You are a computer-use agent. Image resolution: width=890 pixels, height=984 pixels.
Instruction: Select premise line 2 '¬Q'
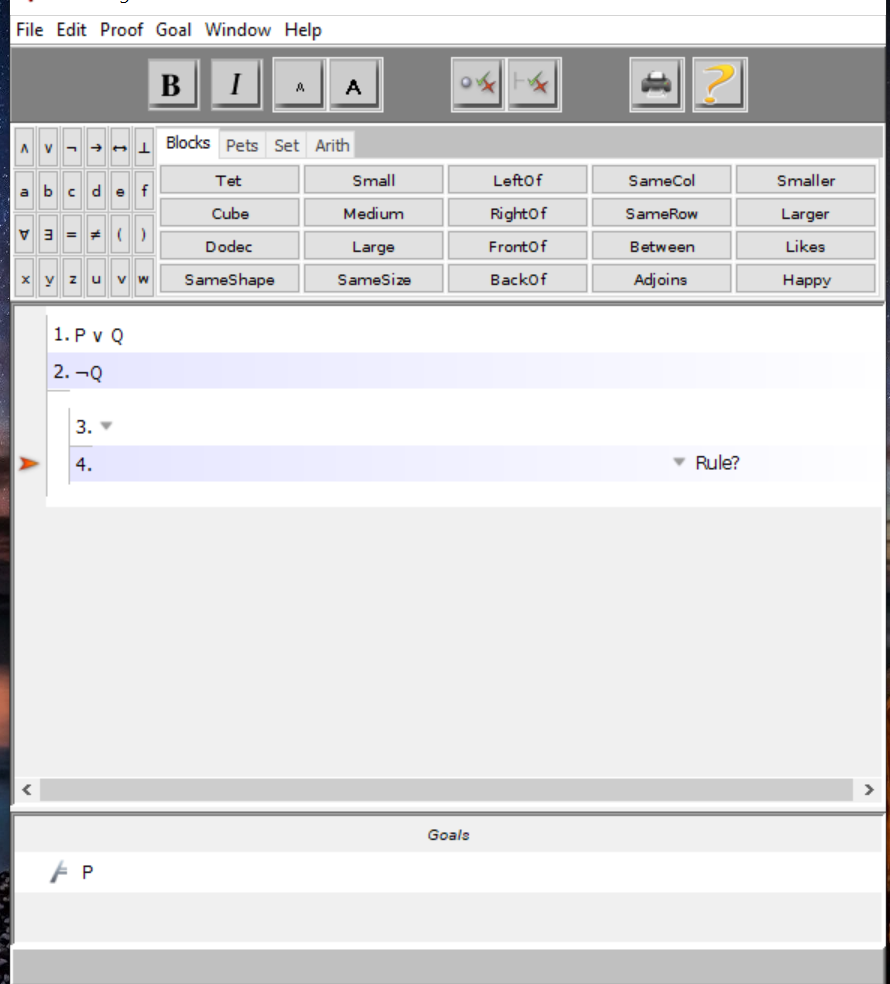[x=464, y=372]
